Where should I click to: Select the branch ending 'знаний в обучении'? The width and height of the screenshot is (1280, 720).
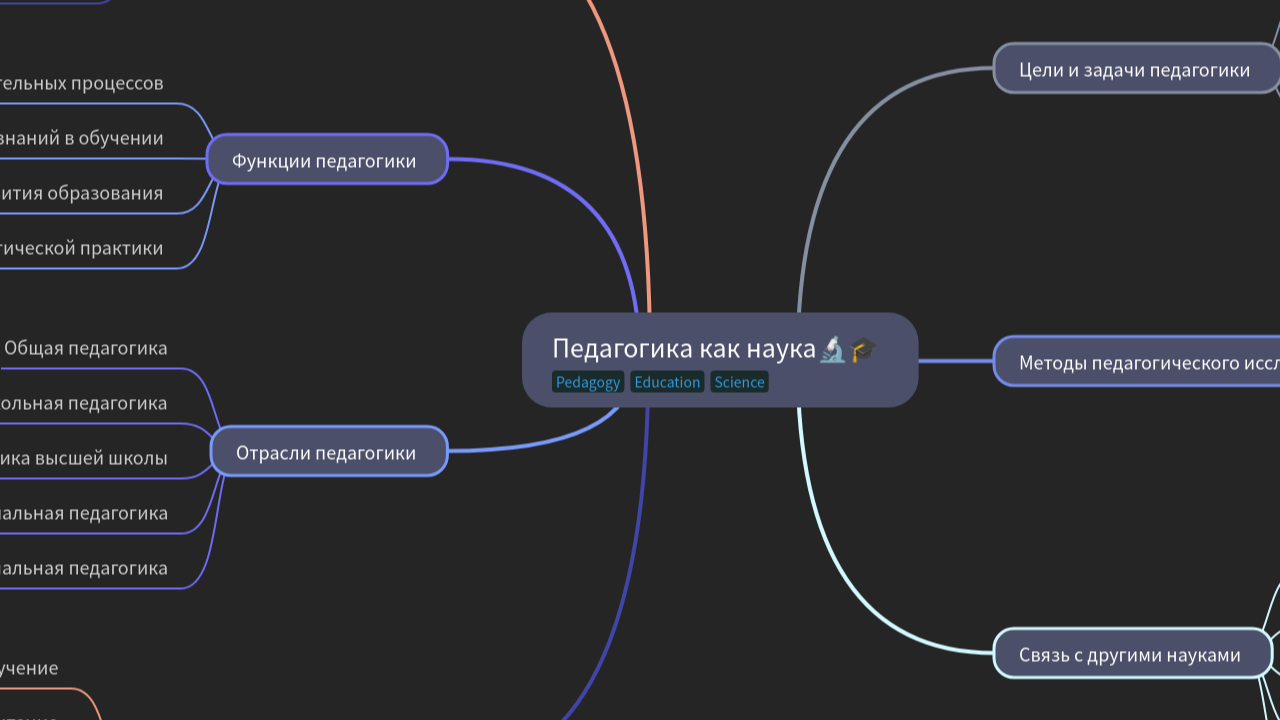[80, 138]
